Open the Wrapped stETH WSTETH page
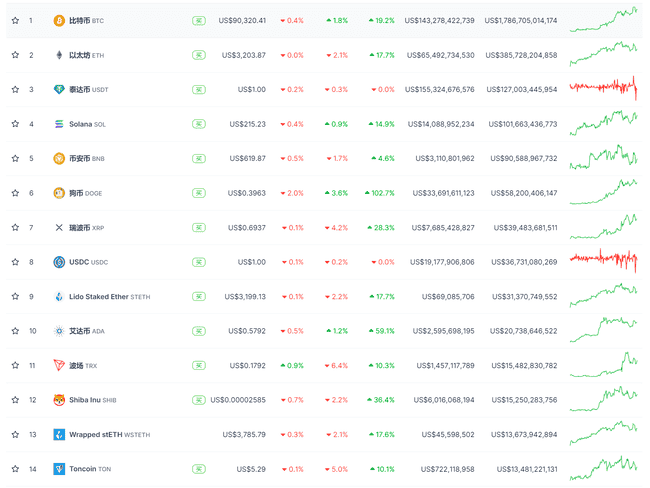The height and width of the screenshot is (488, 650). point(109,435)
